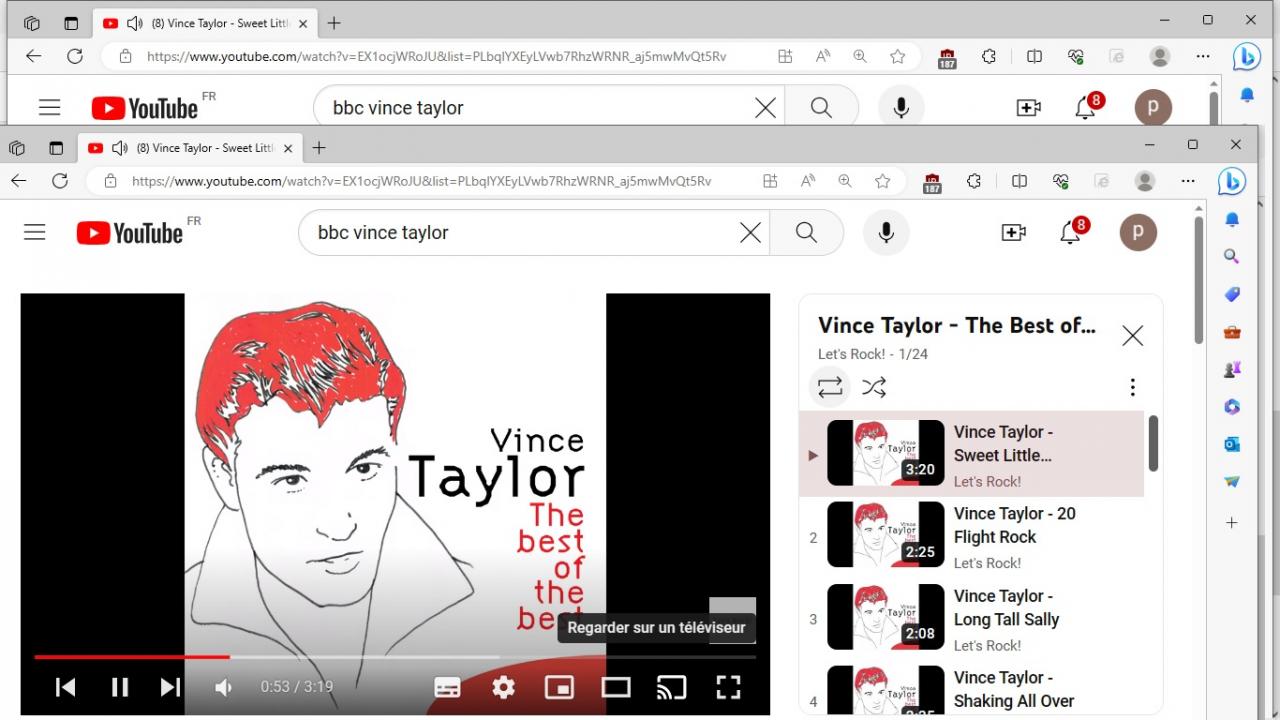The height and width of the screenshot is (720, 1280).
Task: Open the account avatar menu in front window
Action: click(1138, 233)
